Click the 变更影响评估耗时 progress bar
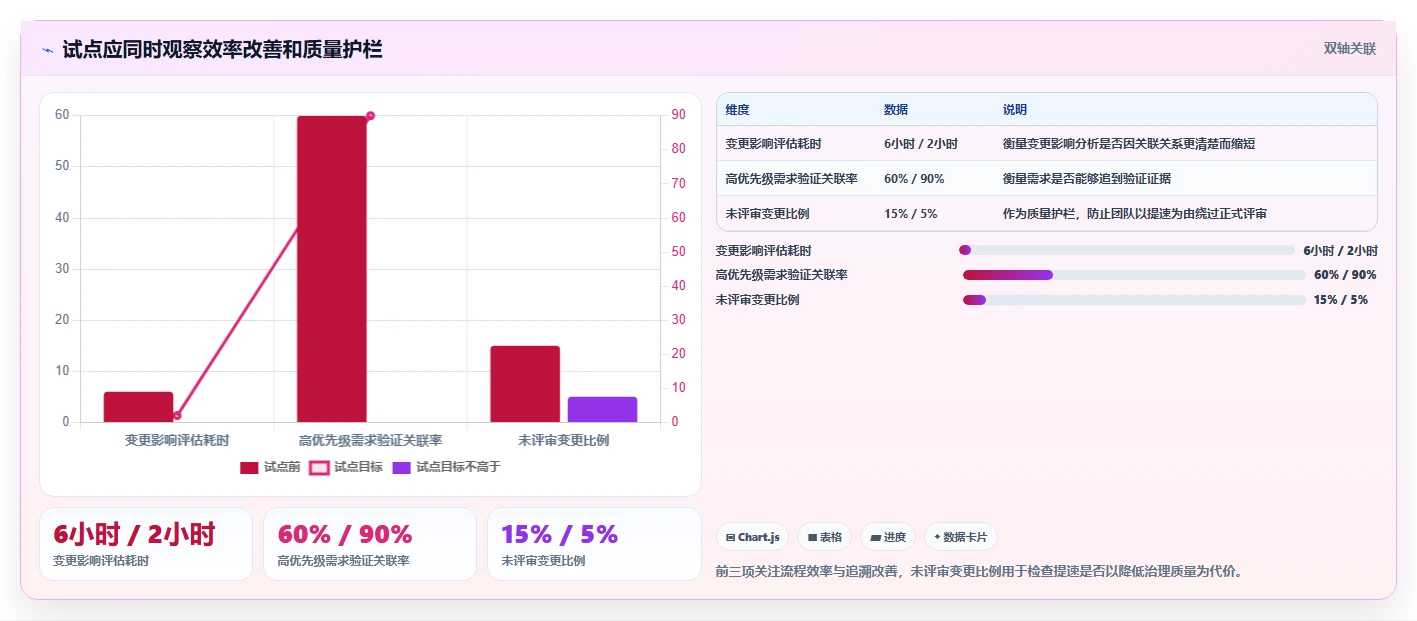1417x621 pixels. 1127,250
